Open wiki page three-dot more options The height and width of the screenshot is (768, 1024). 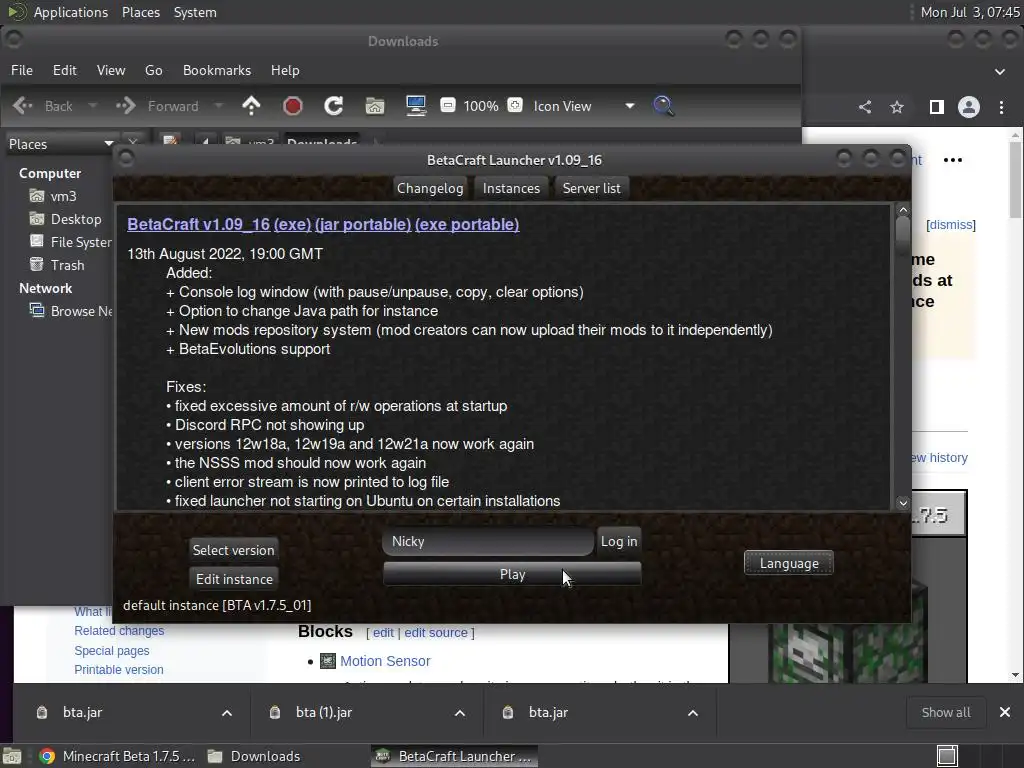coord(953,160)
